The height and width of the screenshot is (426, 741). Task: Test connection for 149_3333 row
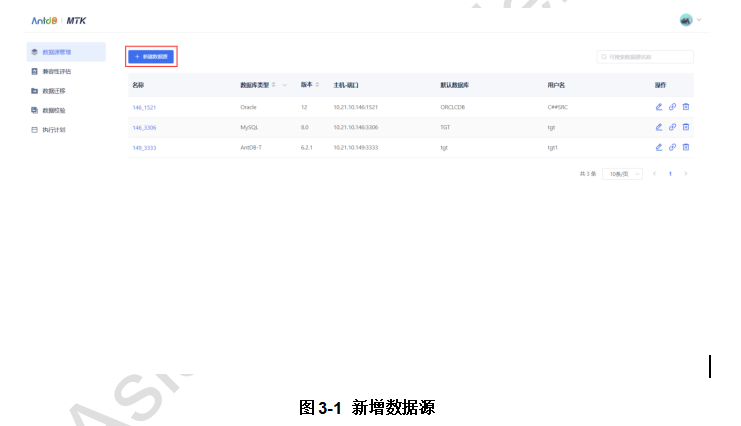(672, 147)
